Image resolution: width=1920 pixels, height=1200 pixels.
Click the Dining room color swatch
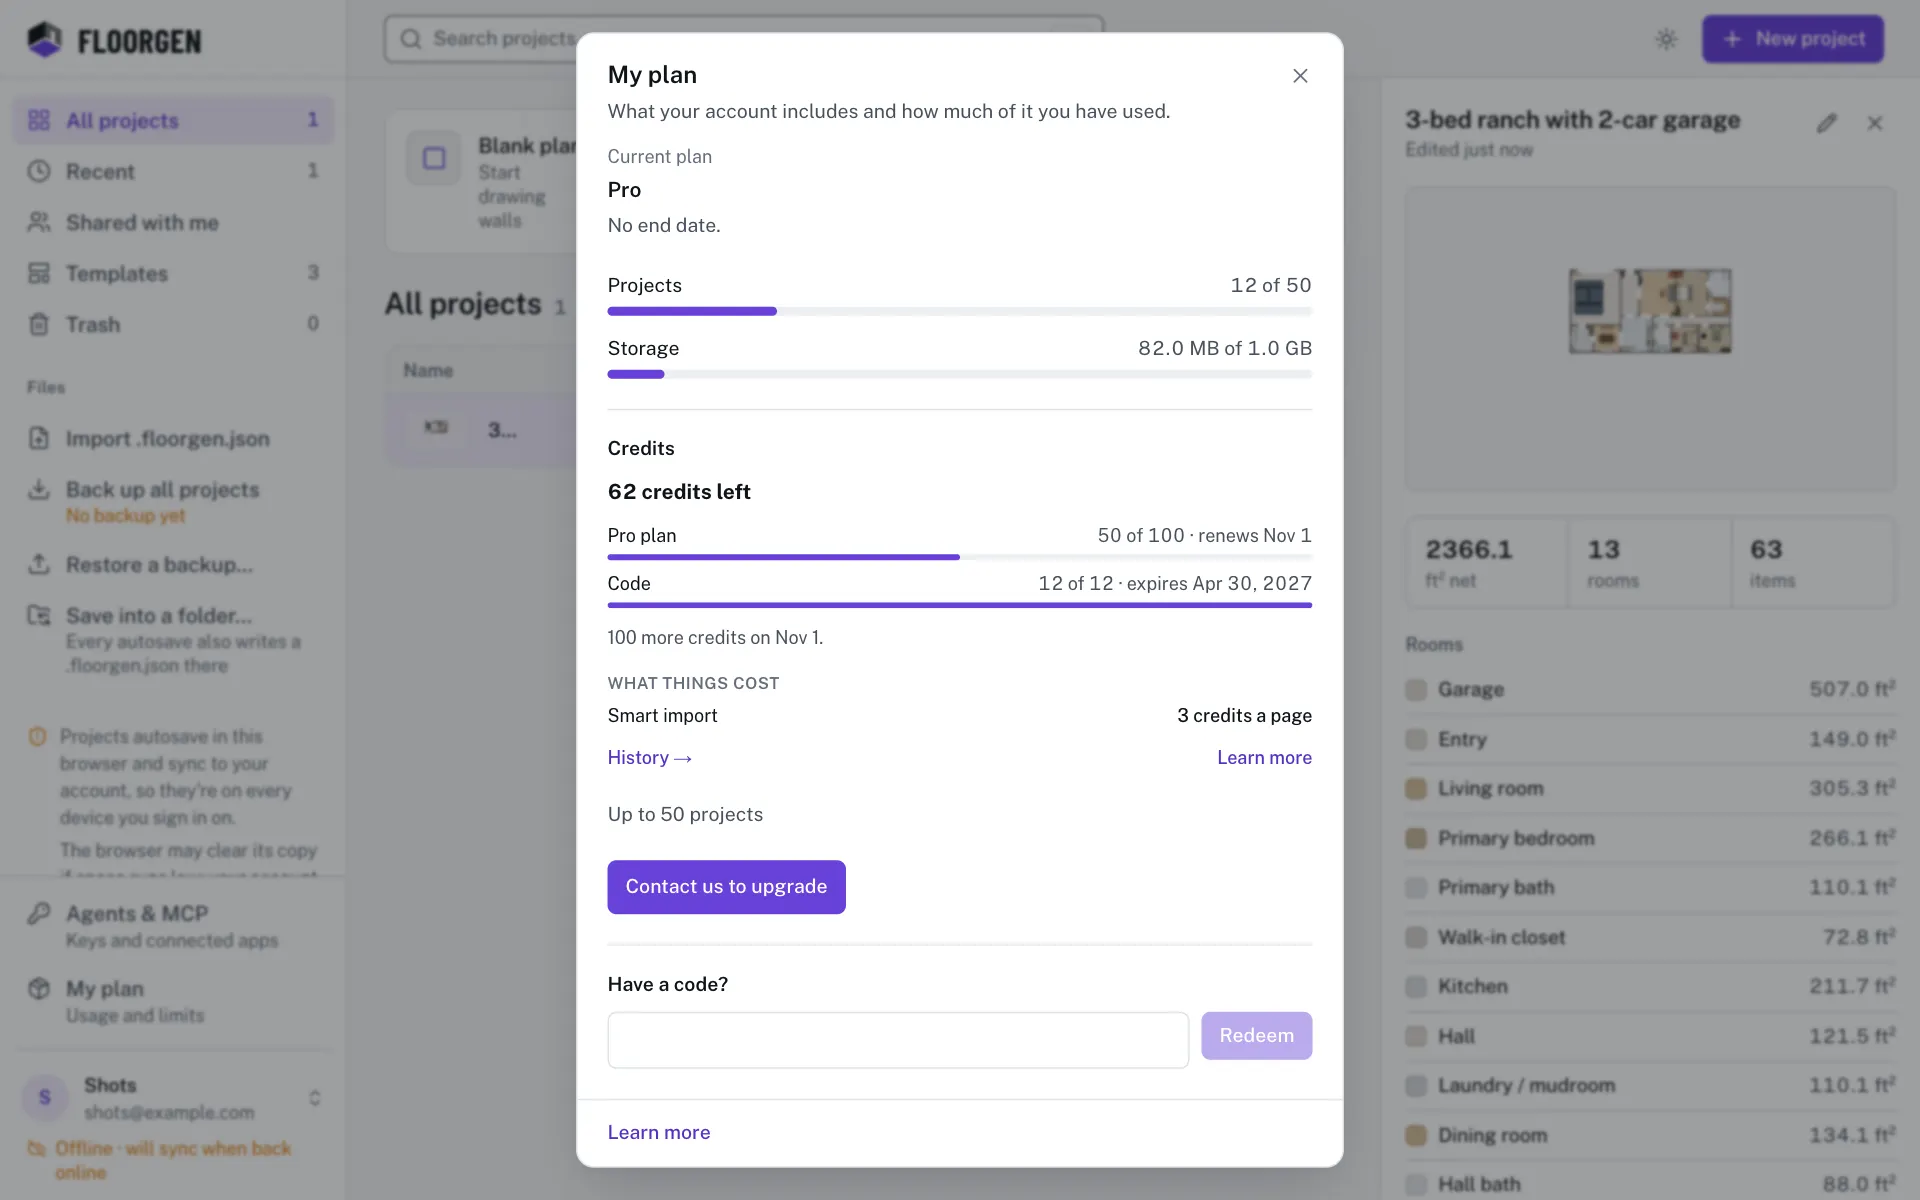[1416, 1135]
